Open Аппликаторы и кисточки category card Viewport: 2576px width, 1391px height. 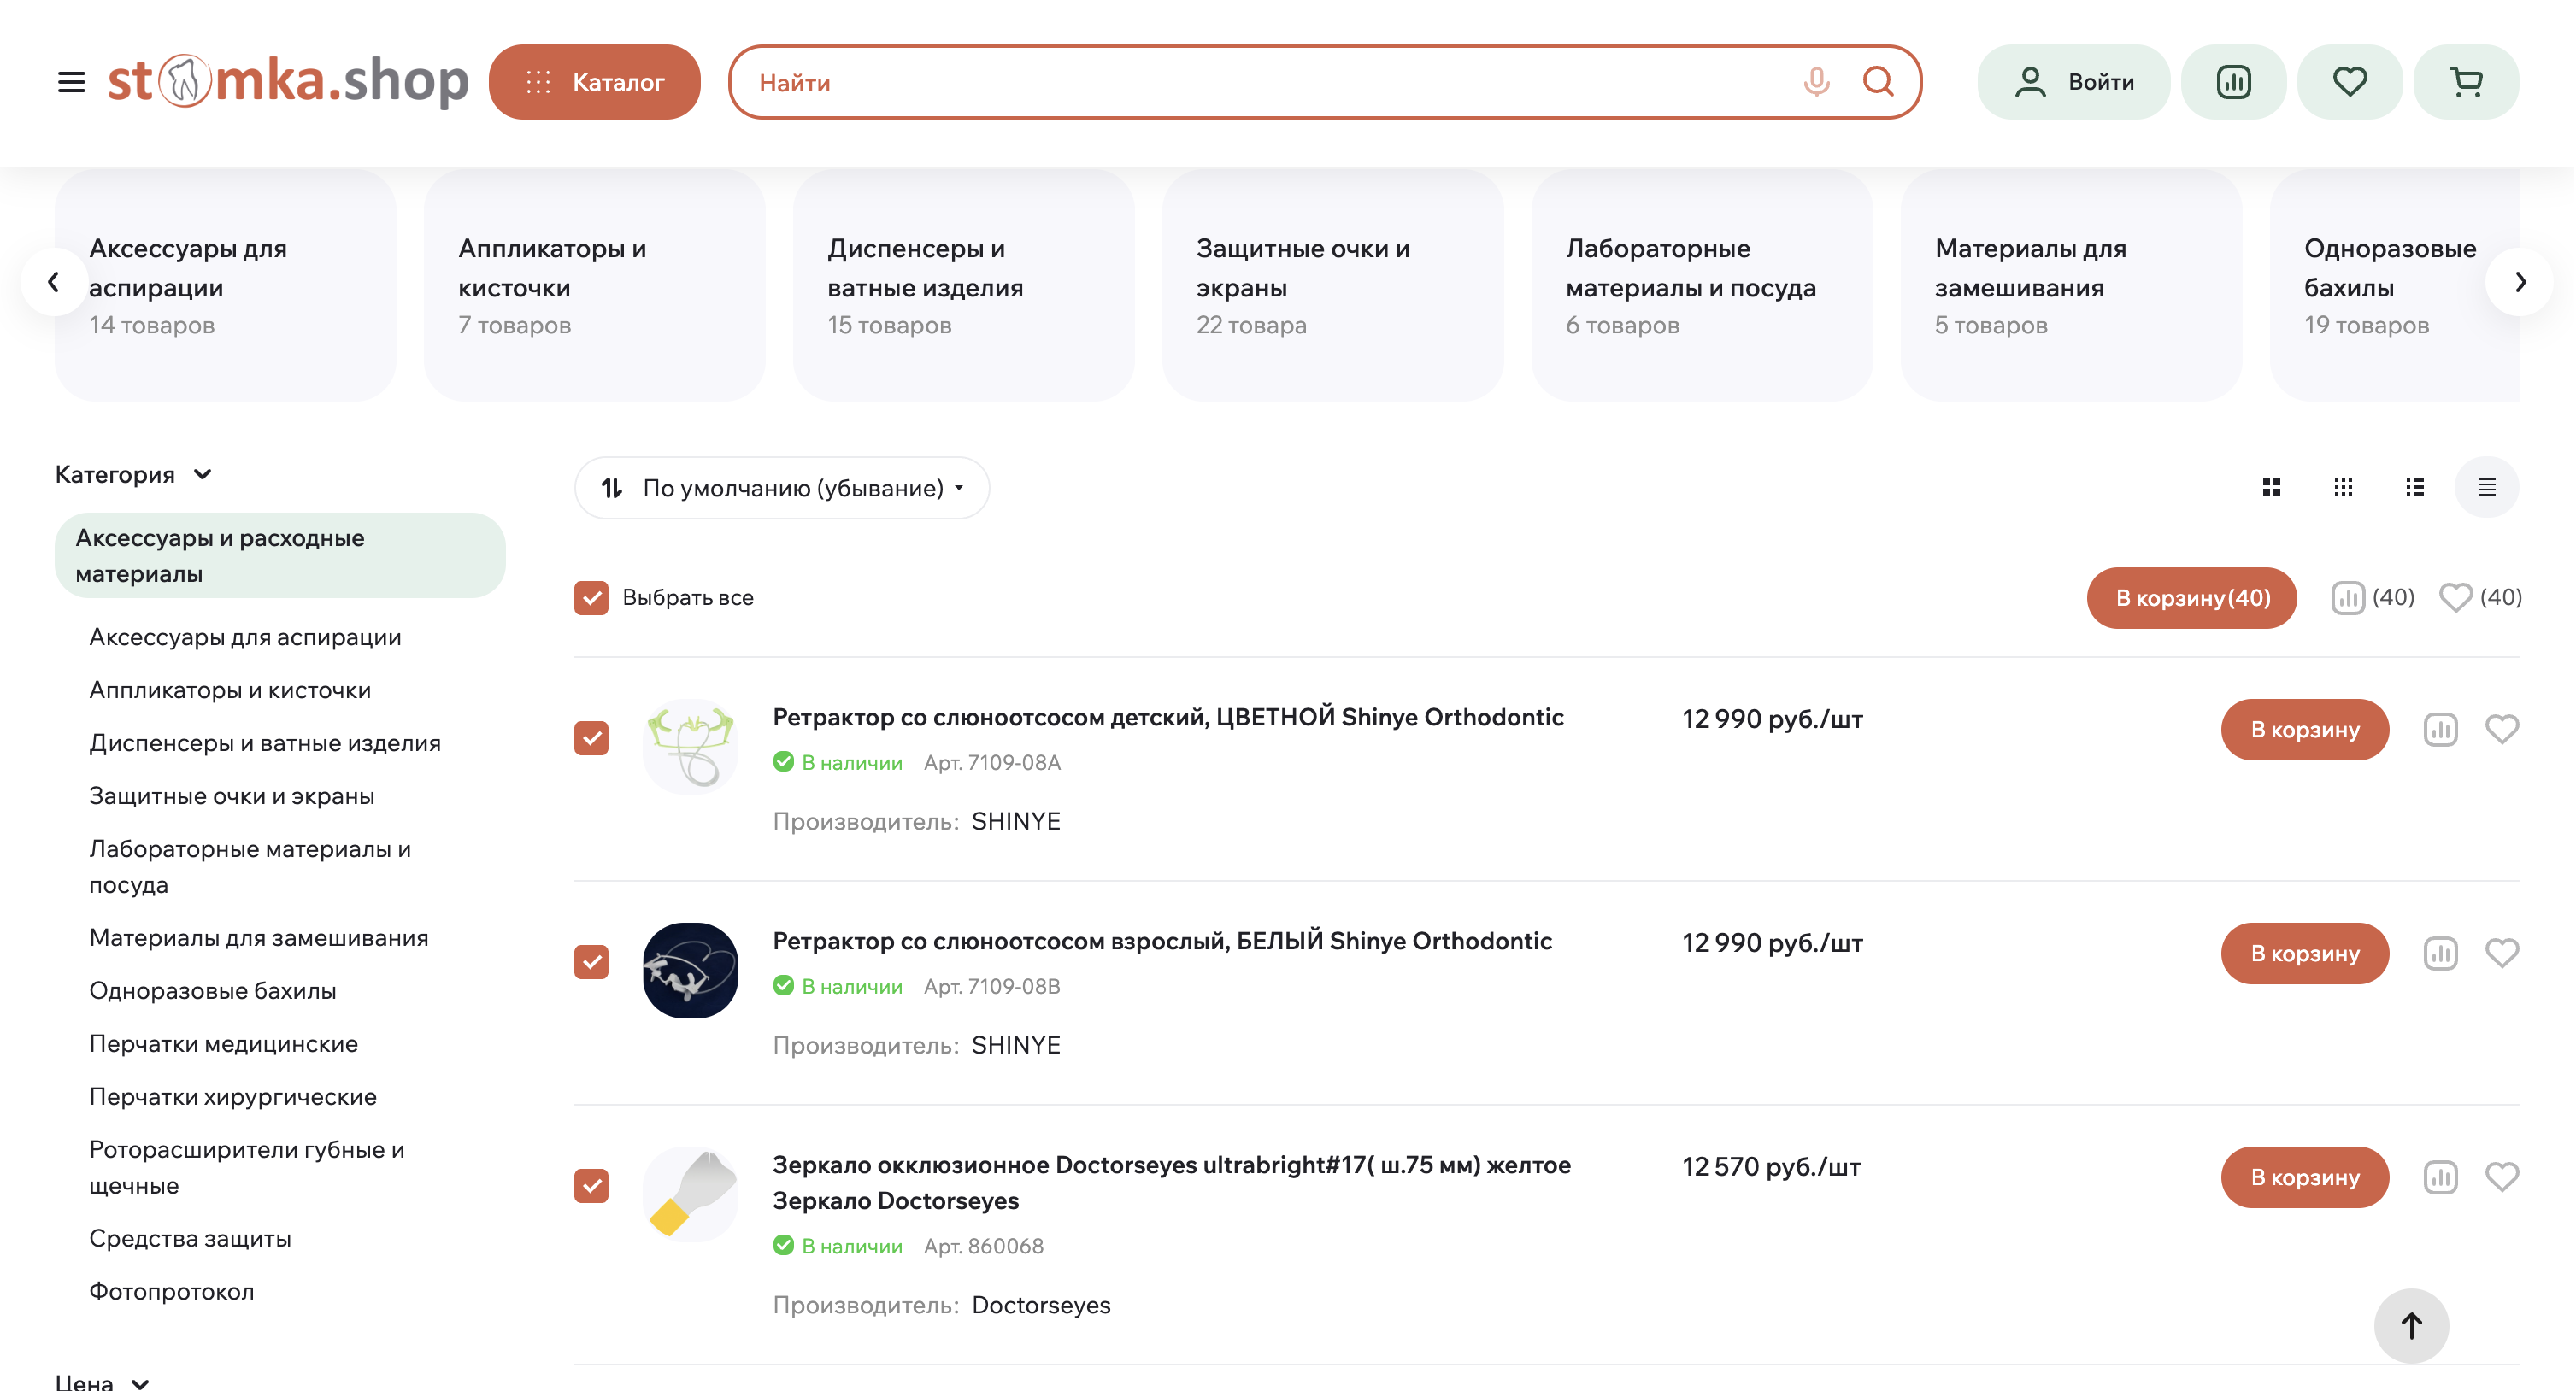[594, 285]
